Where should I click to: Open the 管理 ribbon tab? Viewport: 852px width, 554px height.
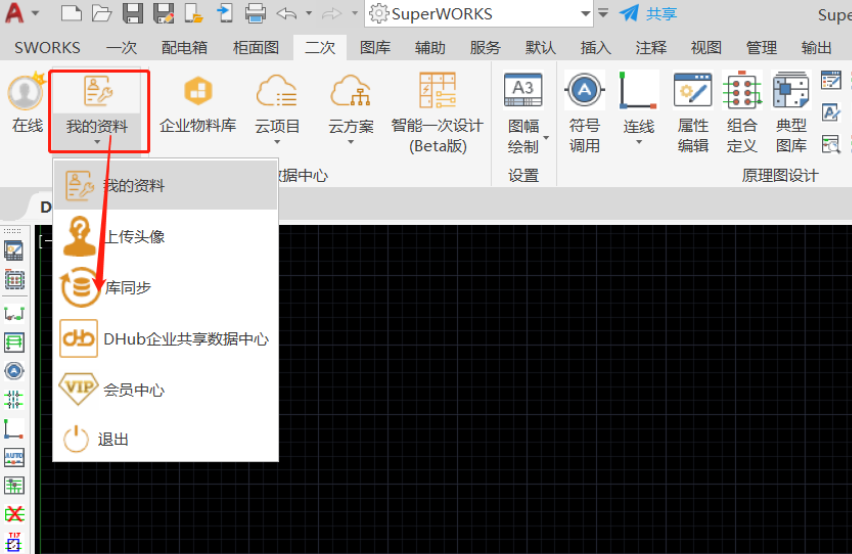761,48
